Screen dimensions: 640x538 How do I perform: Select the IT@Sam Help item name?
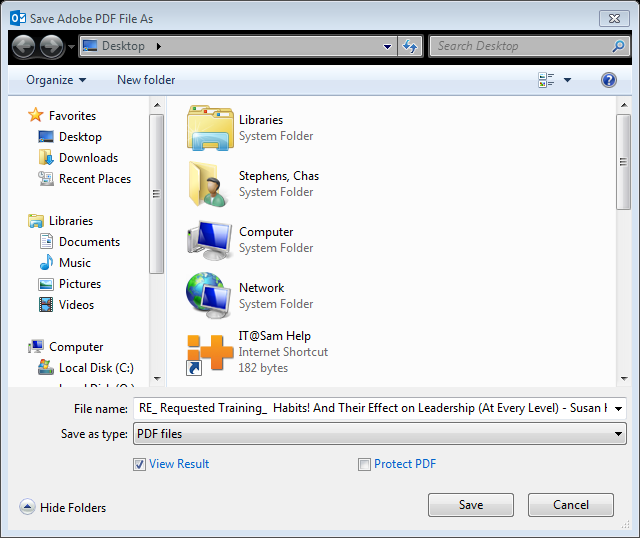(x=275, y=336)
